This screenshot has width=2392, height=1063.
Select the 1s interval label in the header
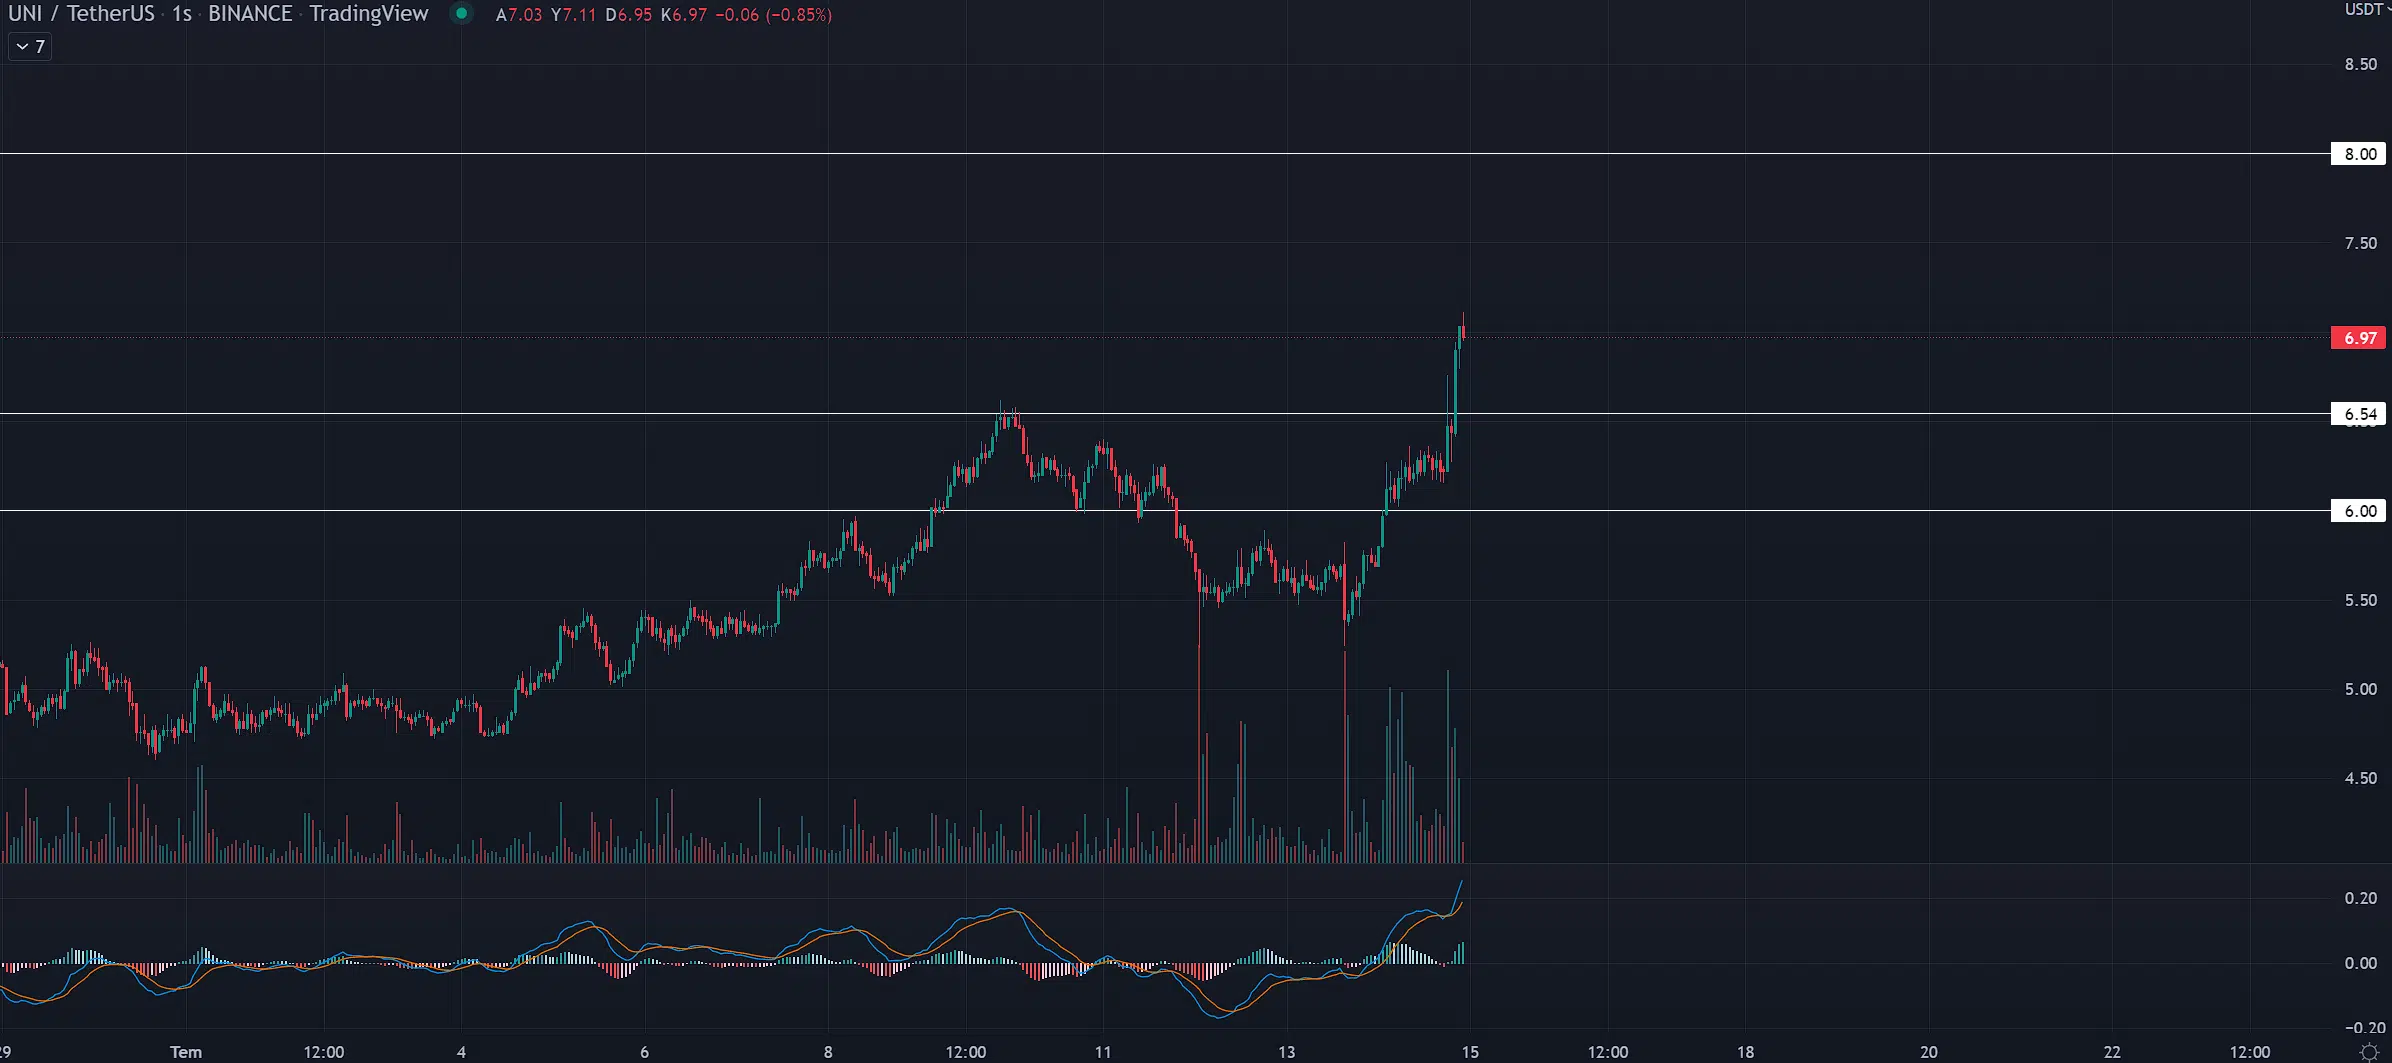click(x=181, y=14)
